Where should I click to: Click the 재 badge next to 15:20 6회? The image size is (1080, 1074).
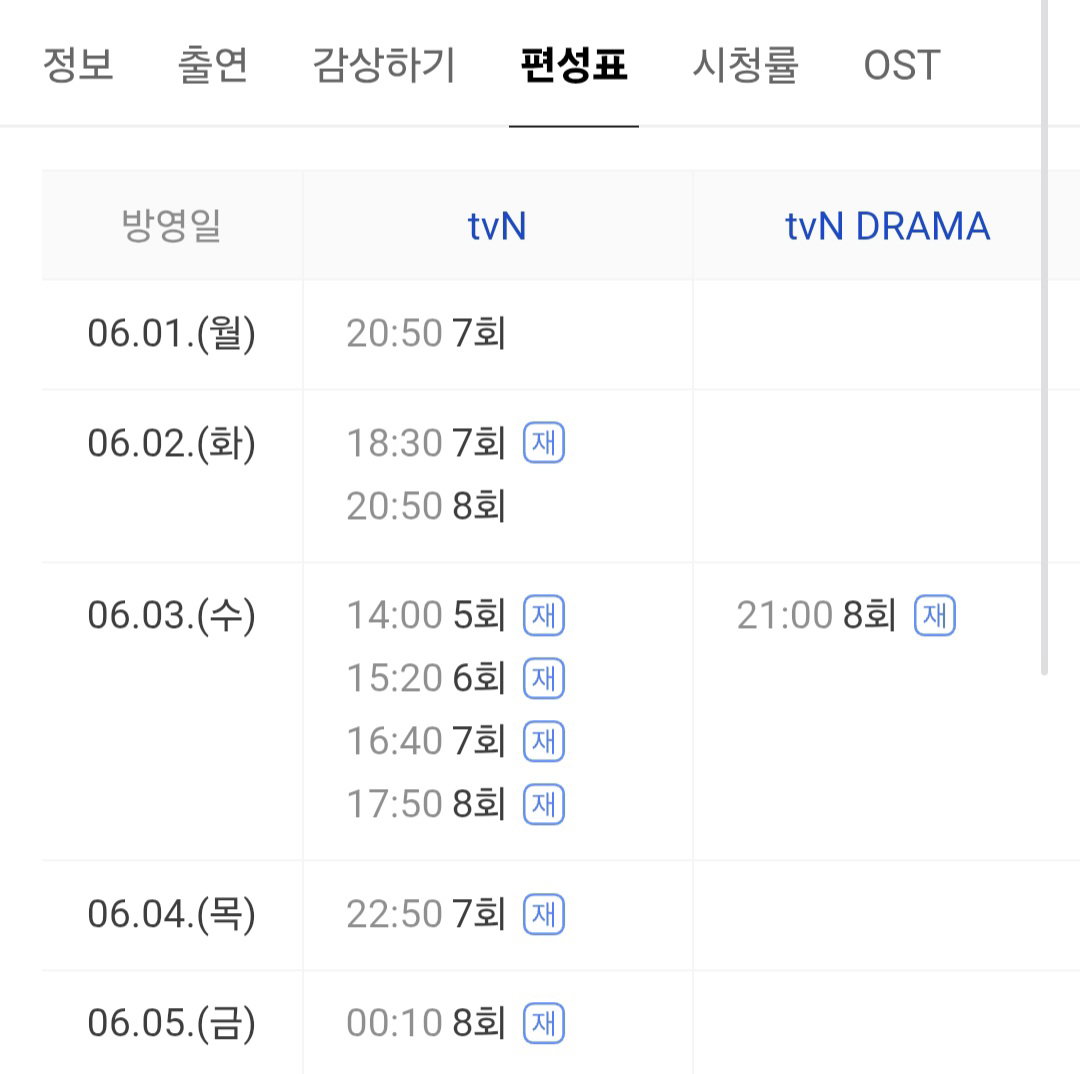(544, 679)
